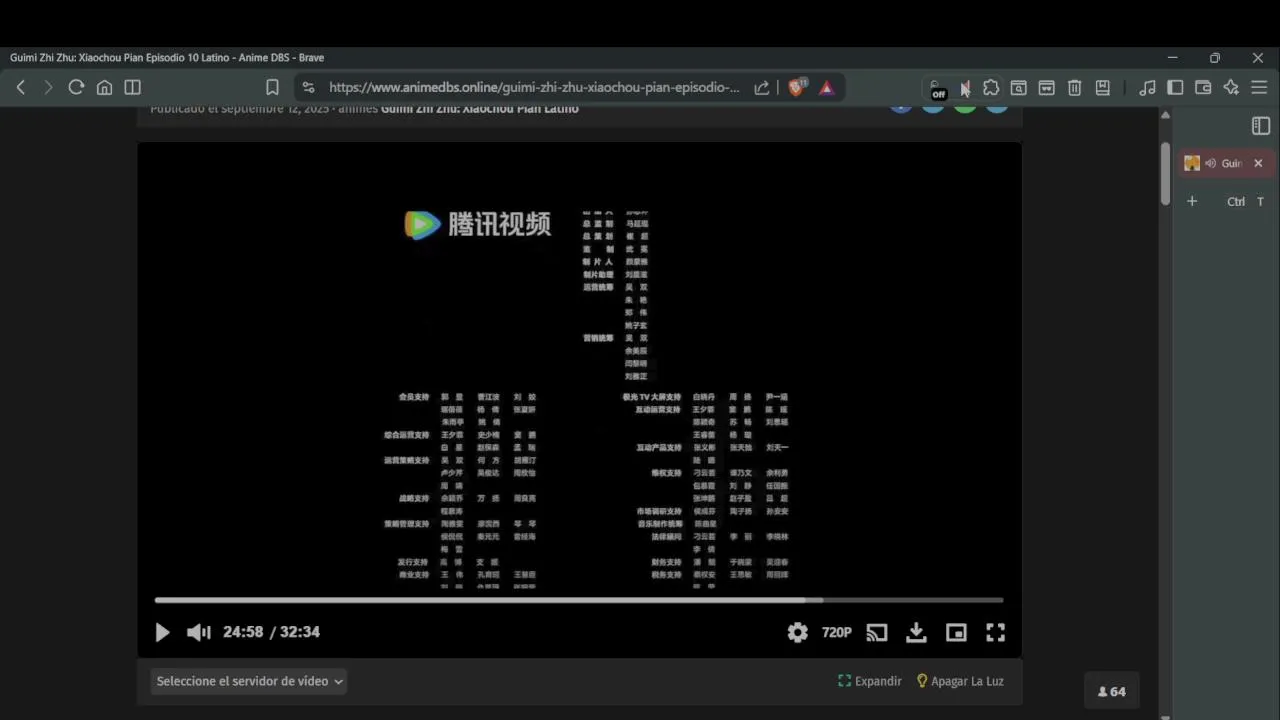Open site settings icon in address bar

[x=308, y=88]
